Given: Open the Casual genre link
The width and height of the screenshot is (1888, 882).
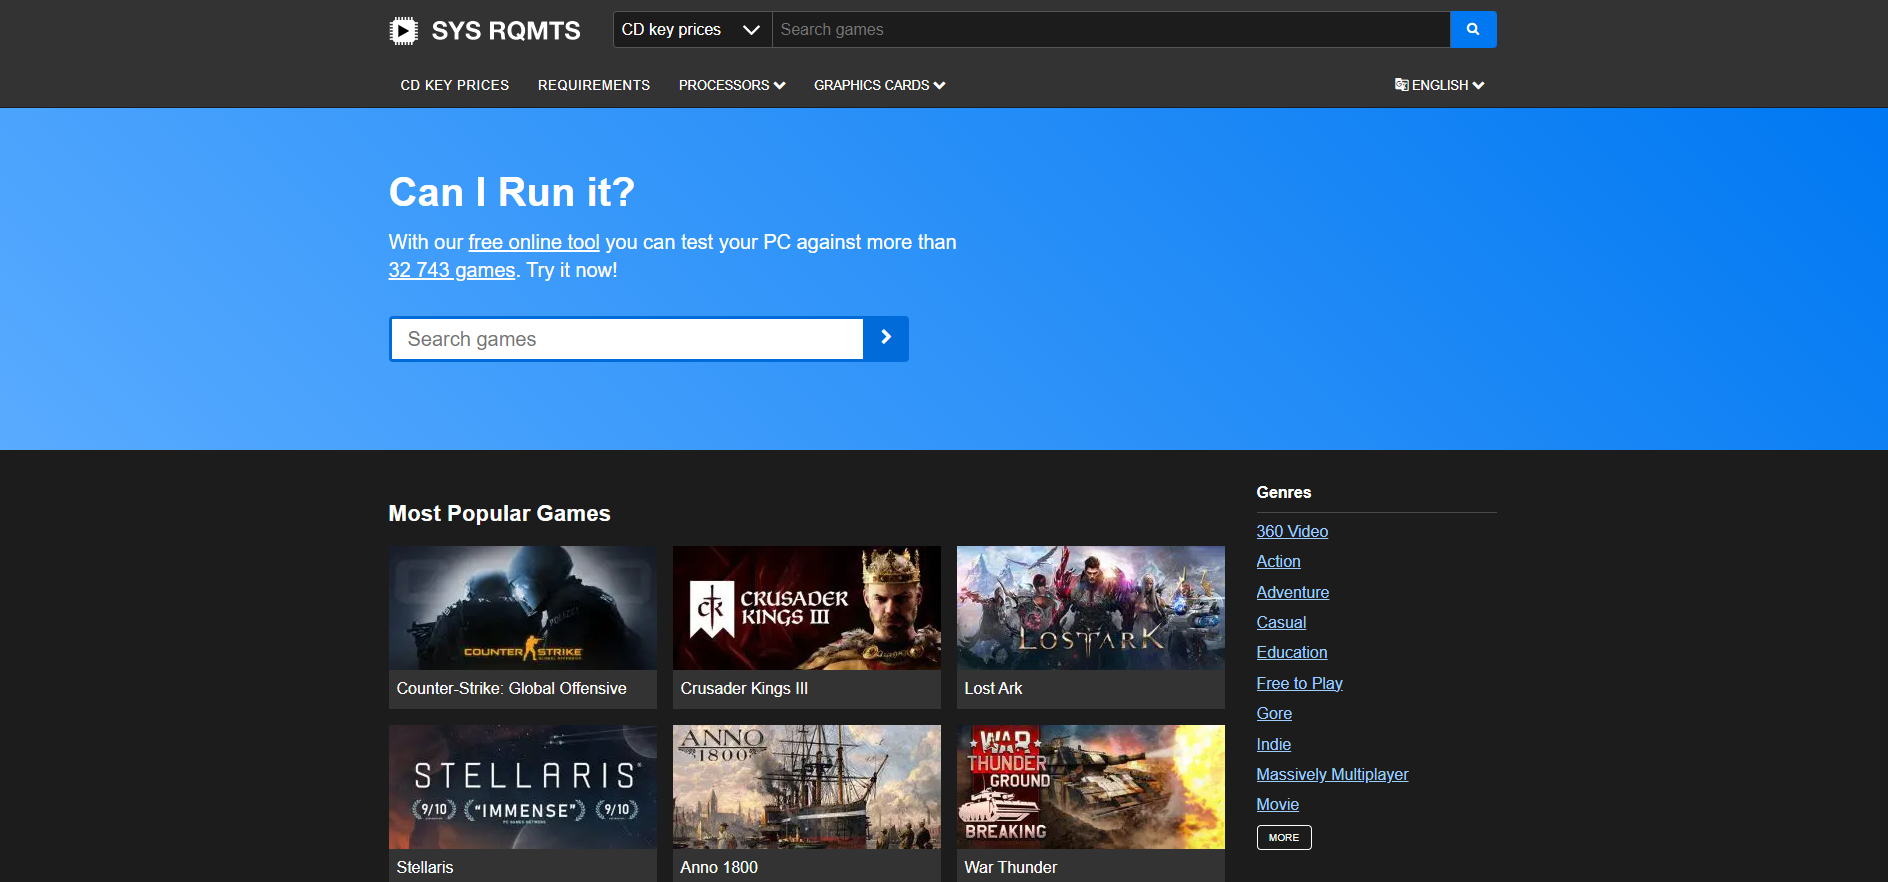Looking at the screenshot, I should pyautogui.click(x=1281, y=622).
